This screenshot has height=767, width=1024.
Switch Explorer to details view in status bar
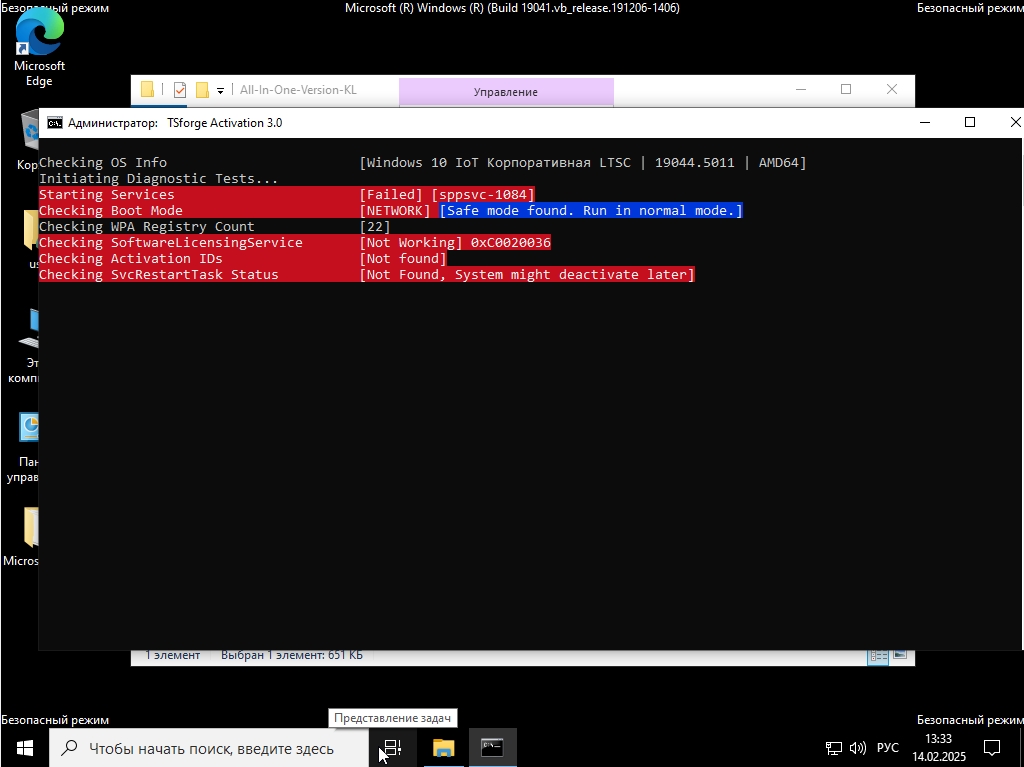pos(878,656)
